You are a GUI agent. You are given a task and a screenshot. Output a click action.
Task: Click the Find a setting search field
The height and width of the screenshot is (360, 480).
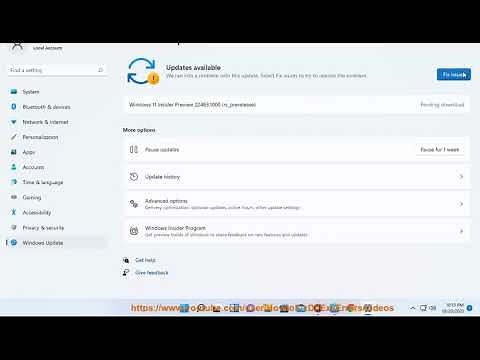pyautogui.click(x=57, y=70)
